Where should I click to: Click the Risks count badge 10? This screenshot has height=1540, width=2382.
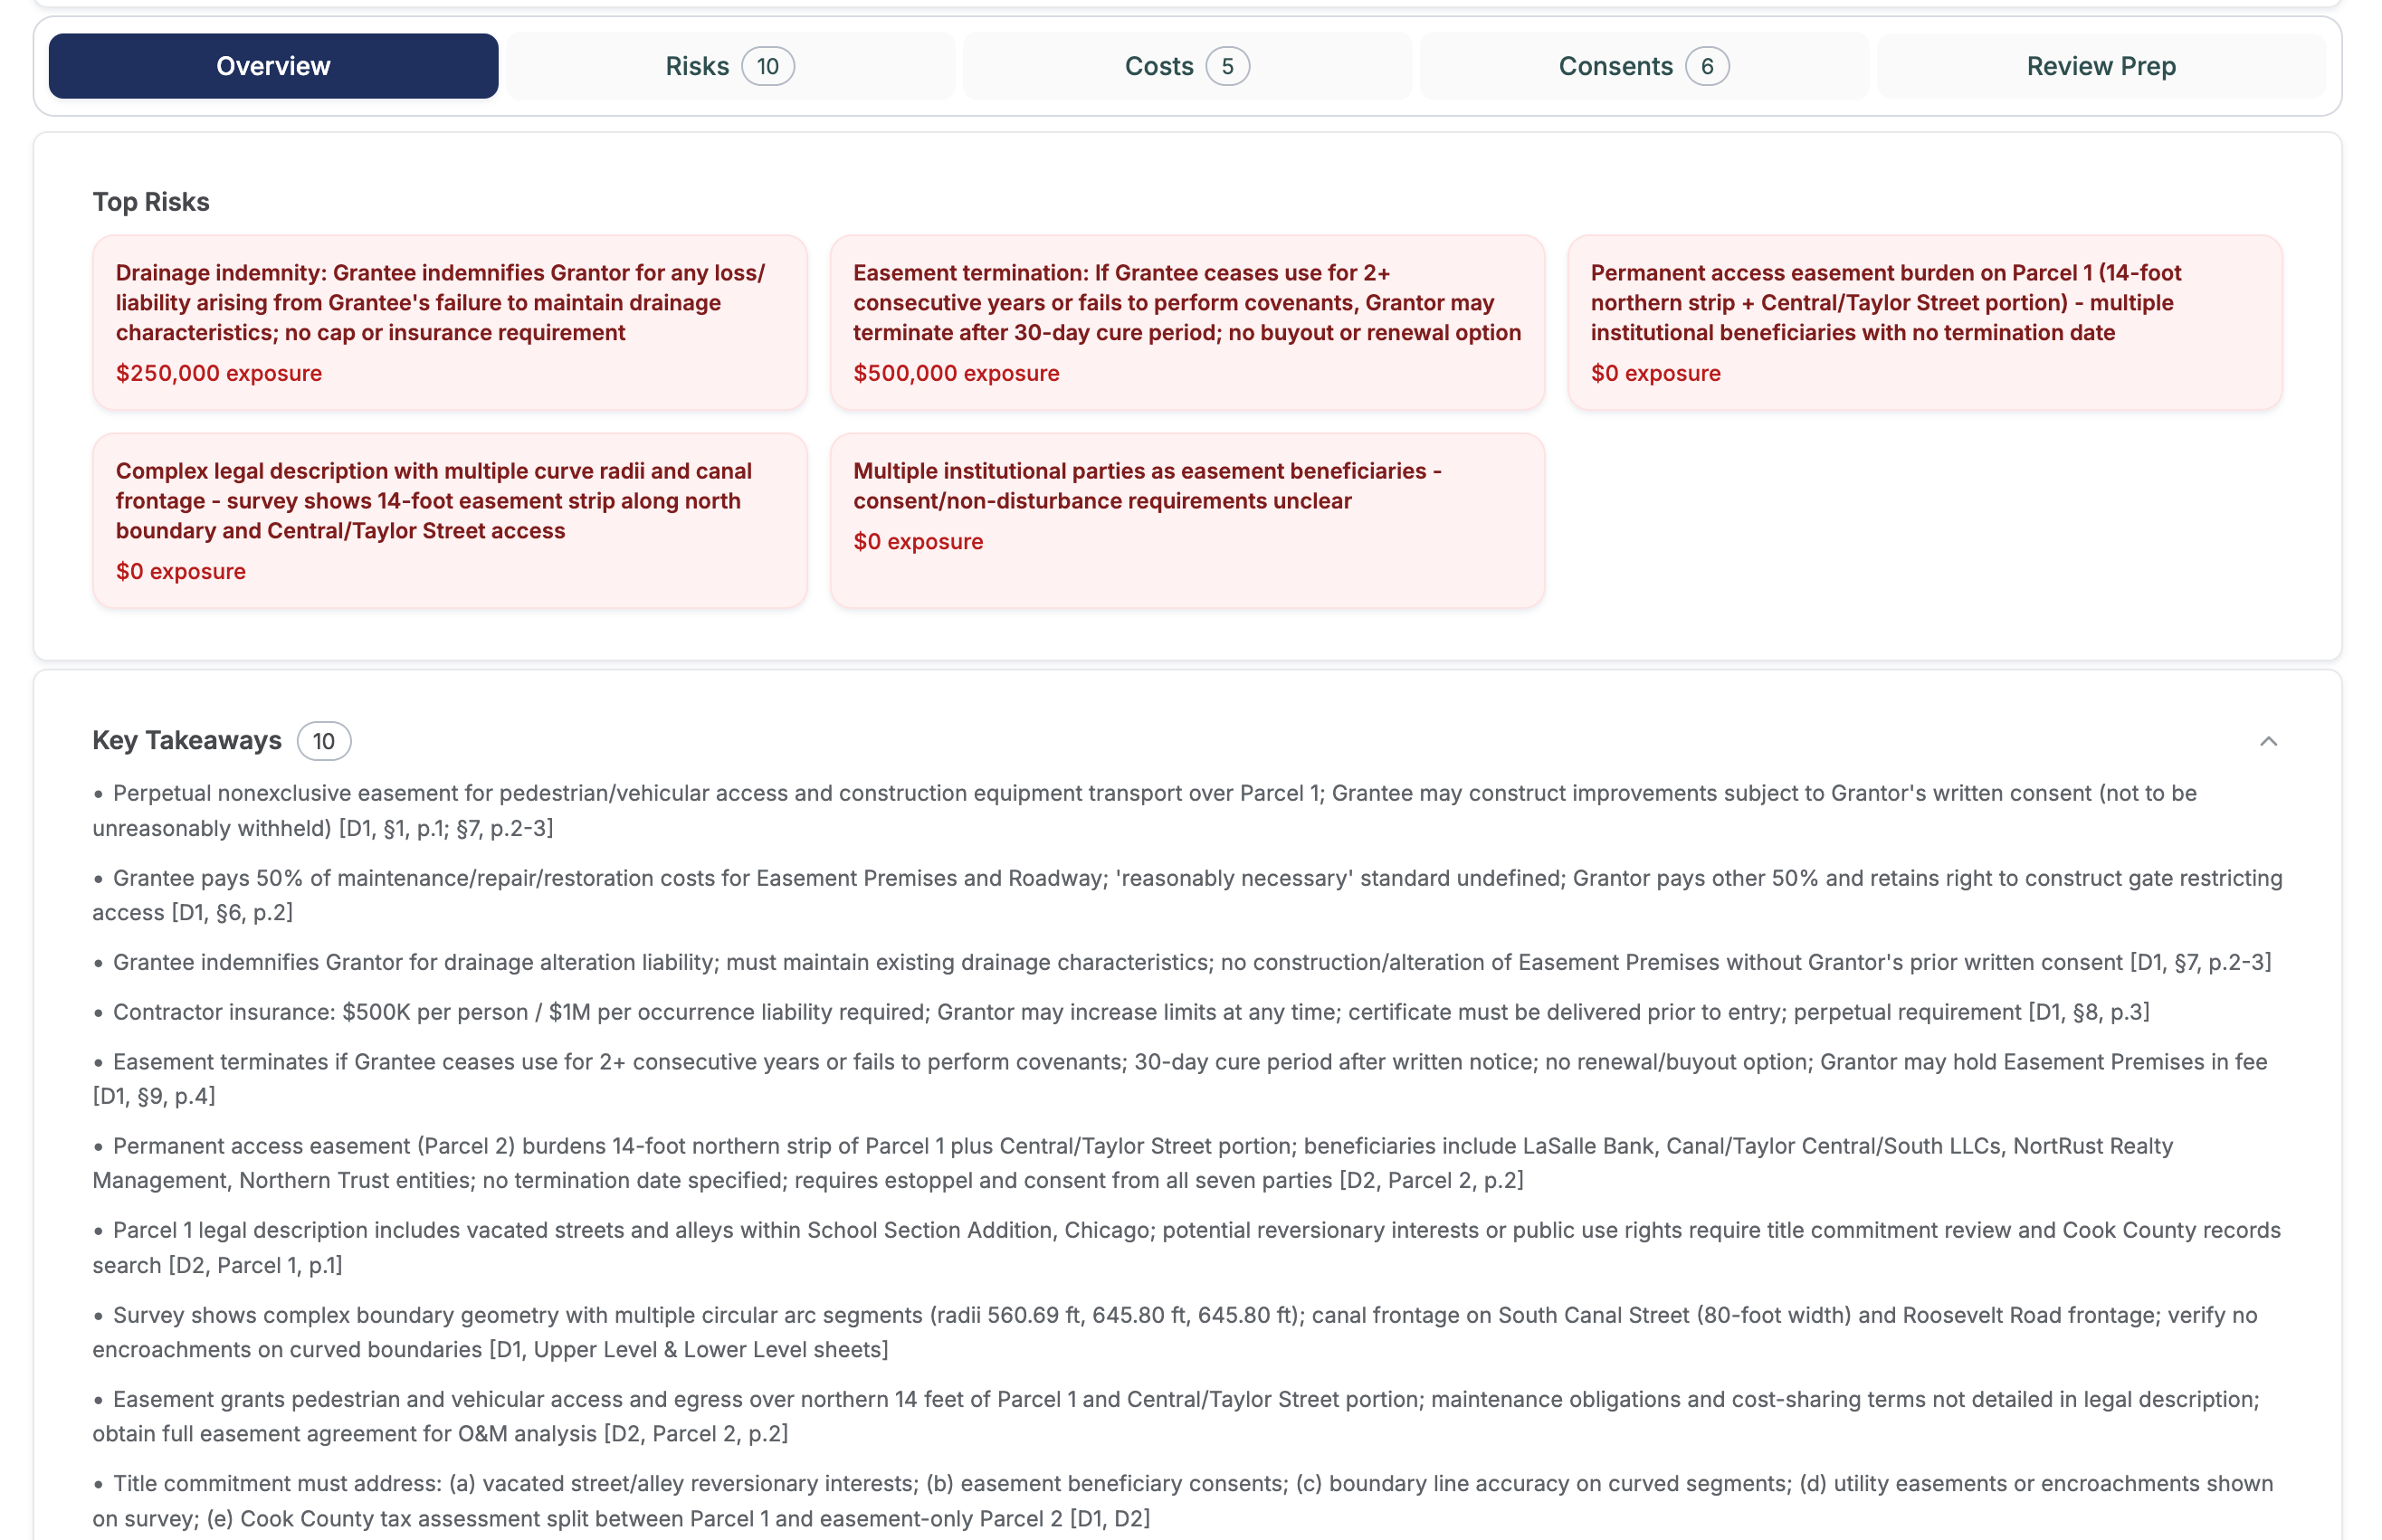click(767, 66)
